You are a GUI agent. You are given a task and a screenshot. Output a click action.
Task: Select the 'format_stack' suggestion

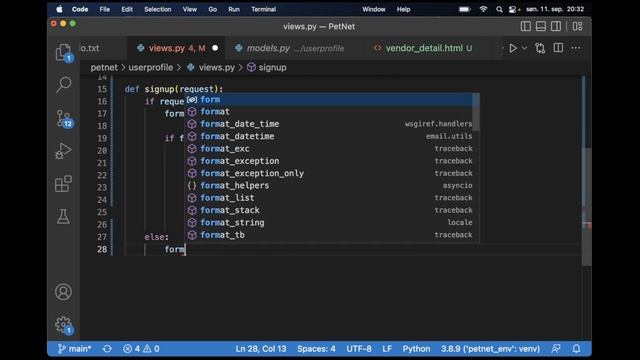click(x=329, y=210)
